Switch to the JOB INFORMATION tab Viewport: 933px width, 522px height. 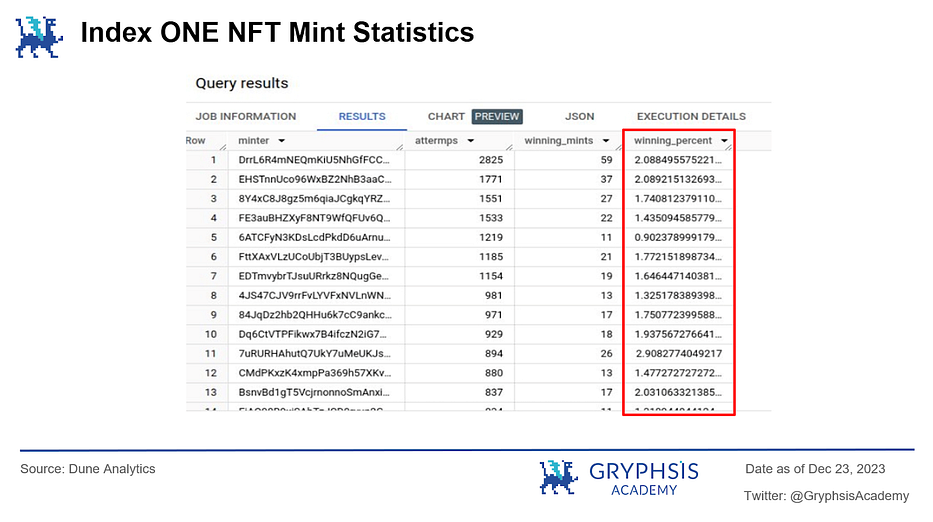pyautogui.click(x=246, y=117)
